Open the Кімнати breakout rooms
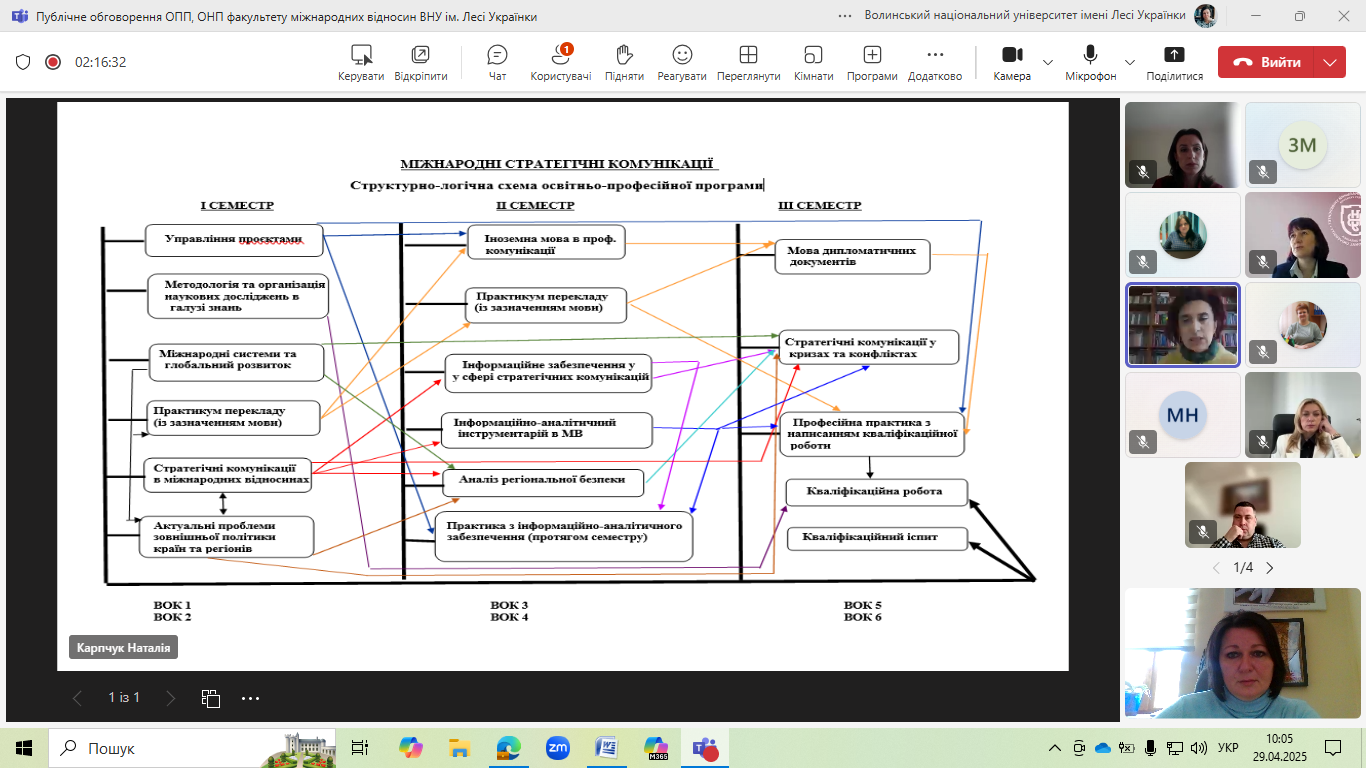Image resolution: width=1366 pixels, height=768 pixels. pyautogui.click(x=813, y=62)
